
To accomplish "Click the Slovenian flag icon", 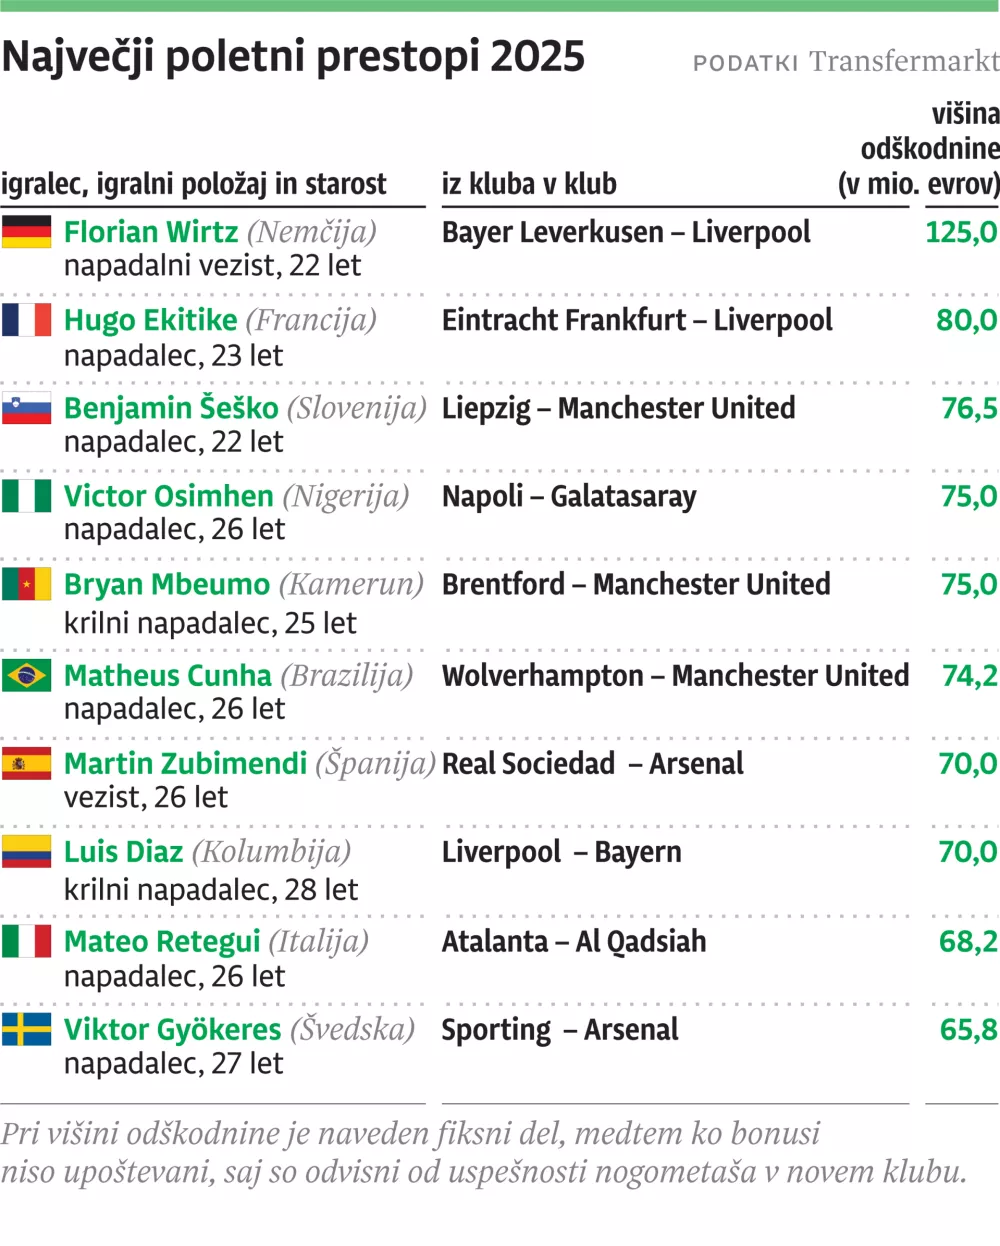I will [26, 408].
